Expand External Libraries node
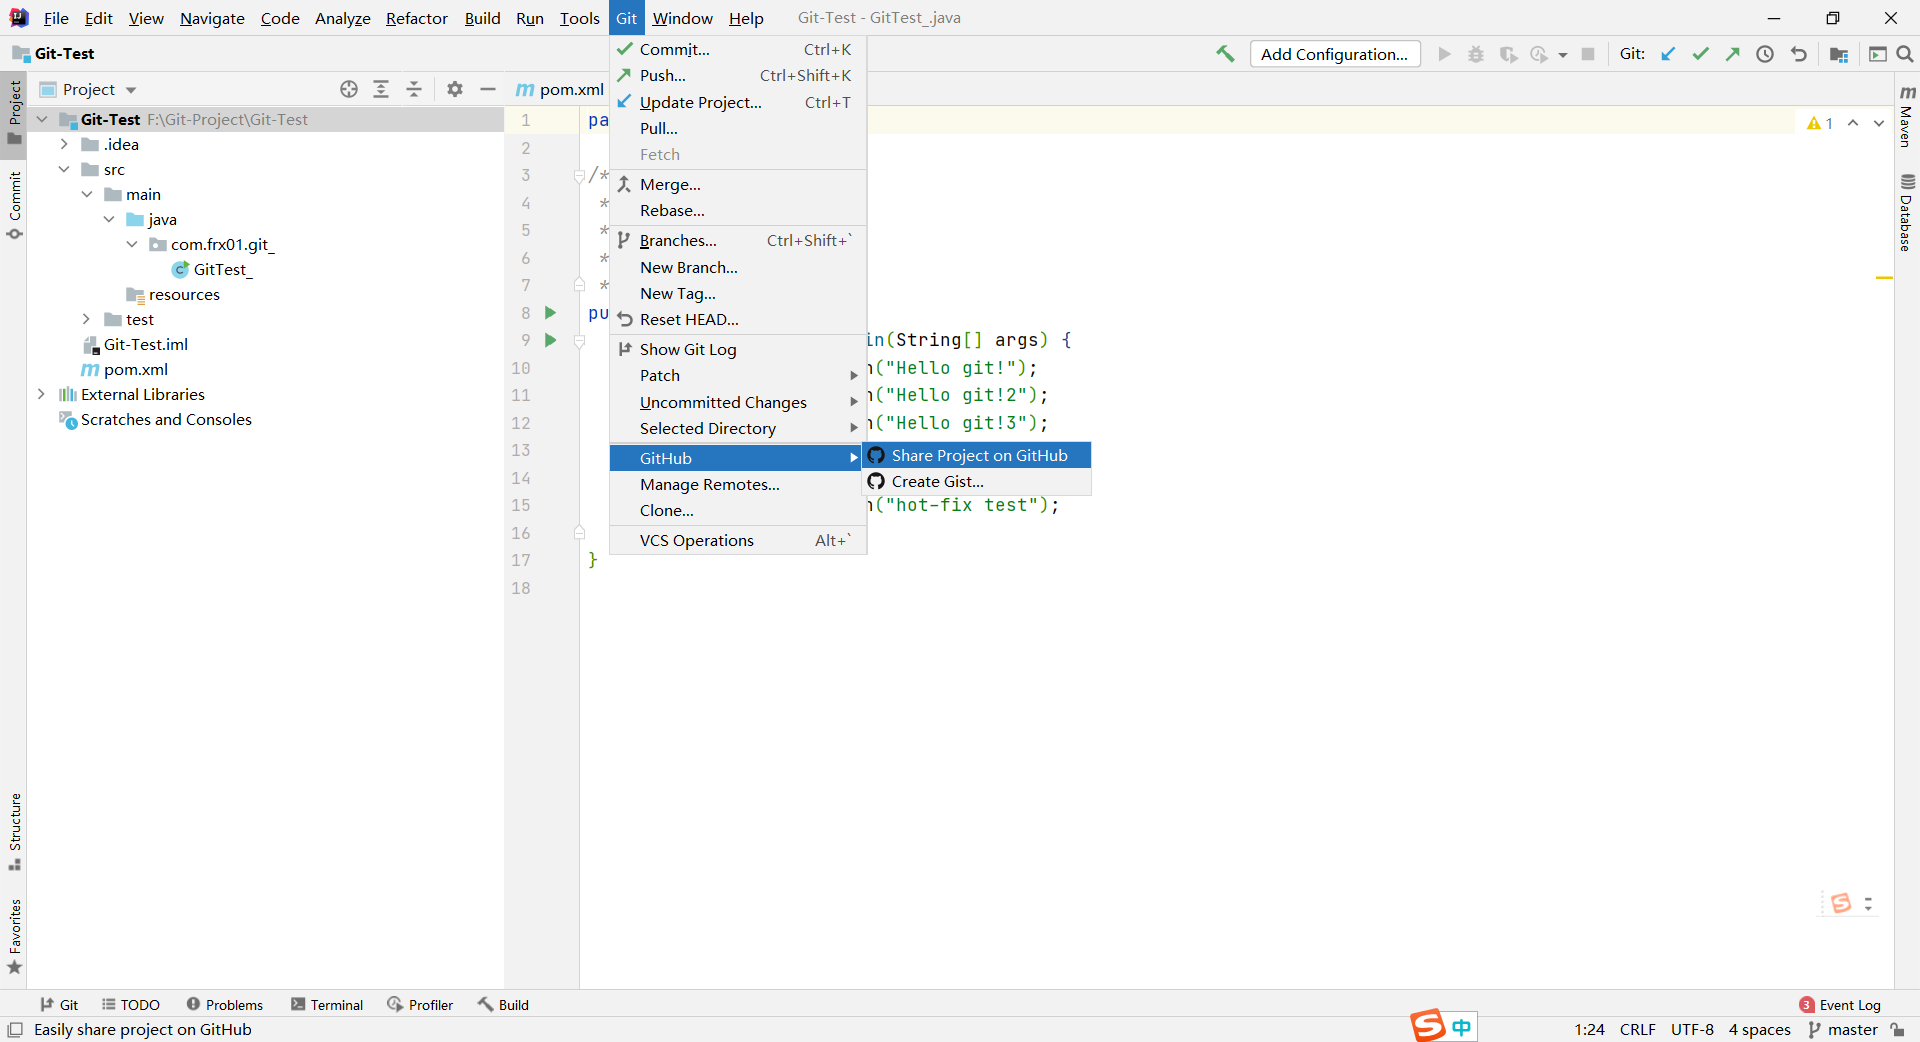This screenshot has width=1920, height=1042. tap(41, 394)
